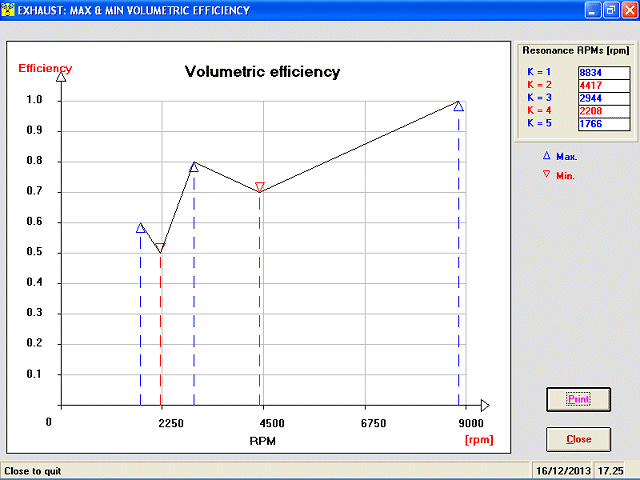640x480 pixels.
Task: Click the red [rpm] unit label
Action: pyautogui.click(x=479, y=440)
